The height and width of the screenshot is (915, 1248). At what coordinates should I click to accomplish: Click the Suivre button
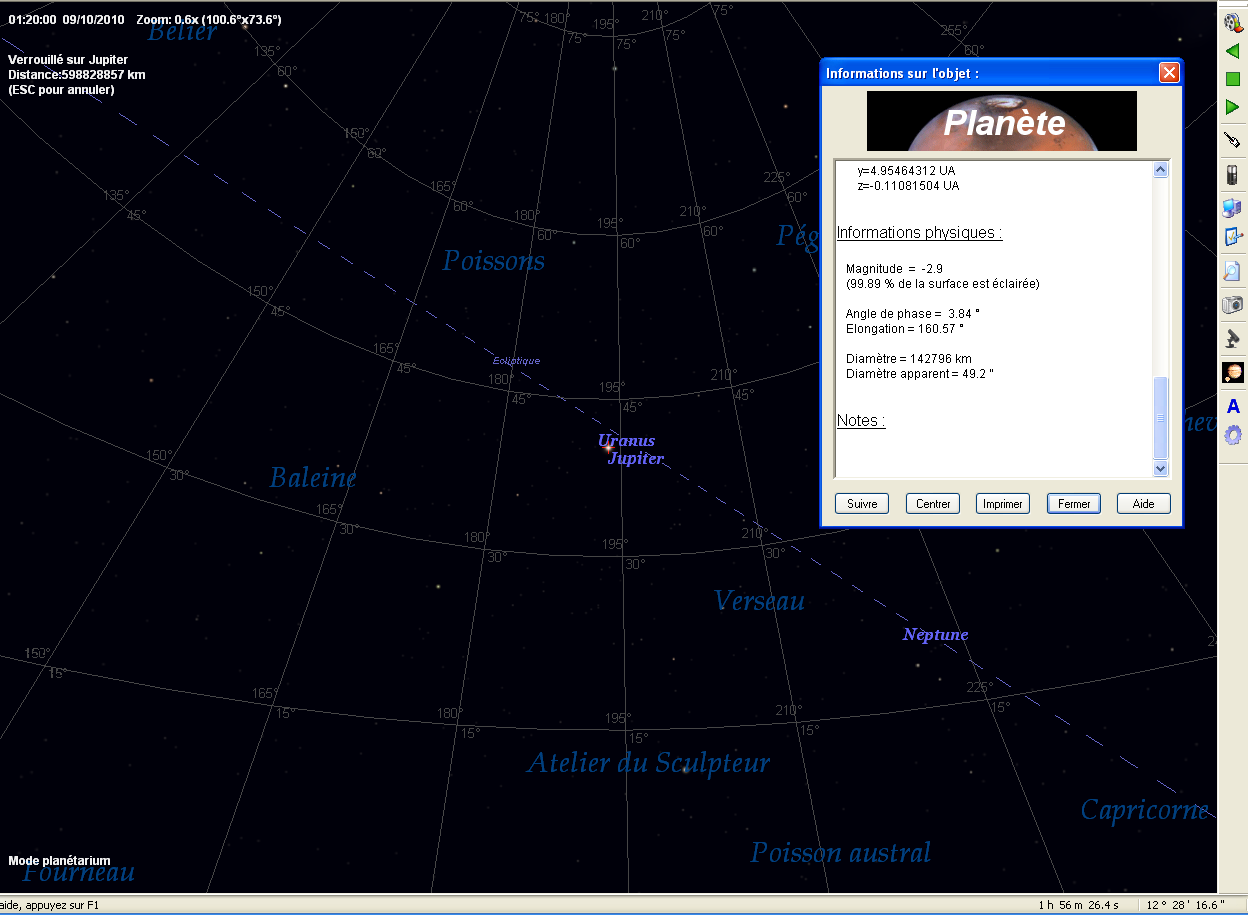(862, 504)
